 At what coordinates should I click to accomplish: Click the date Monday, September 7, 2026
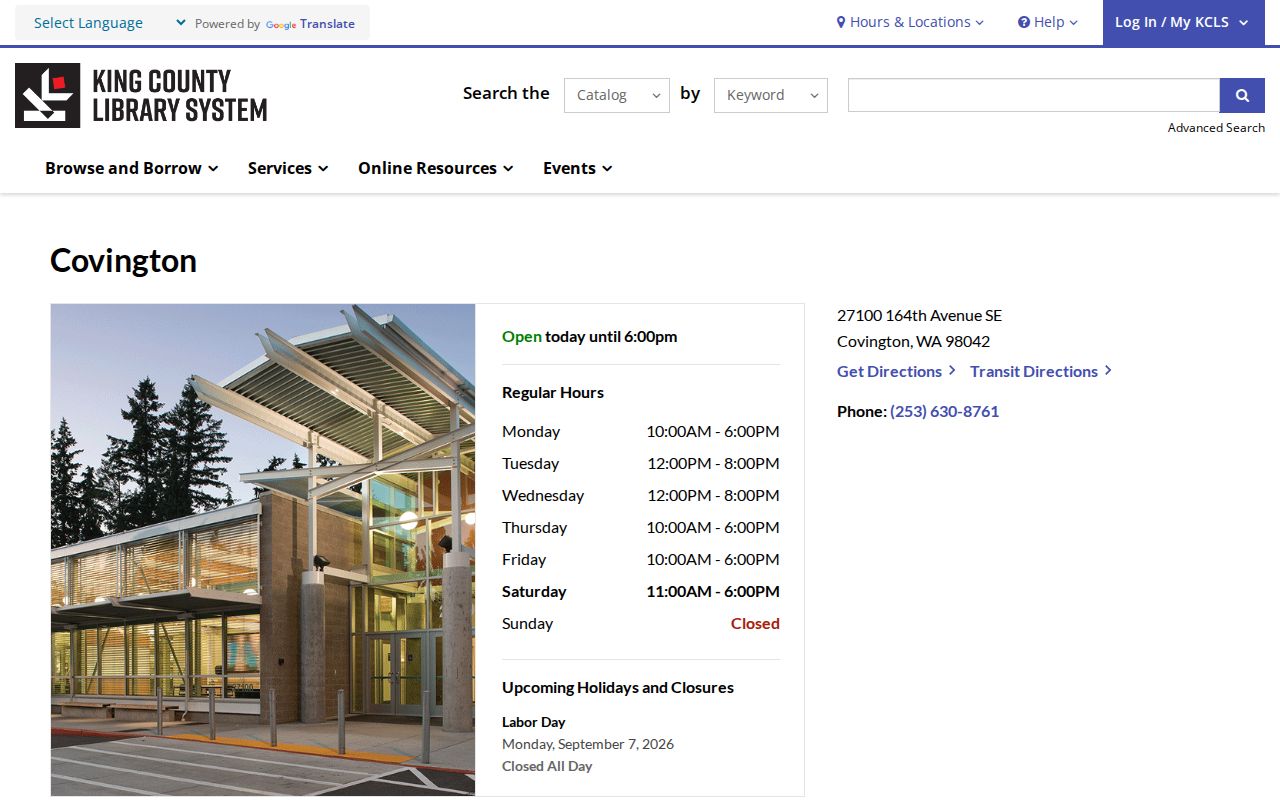(x=588, y=744)
